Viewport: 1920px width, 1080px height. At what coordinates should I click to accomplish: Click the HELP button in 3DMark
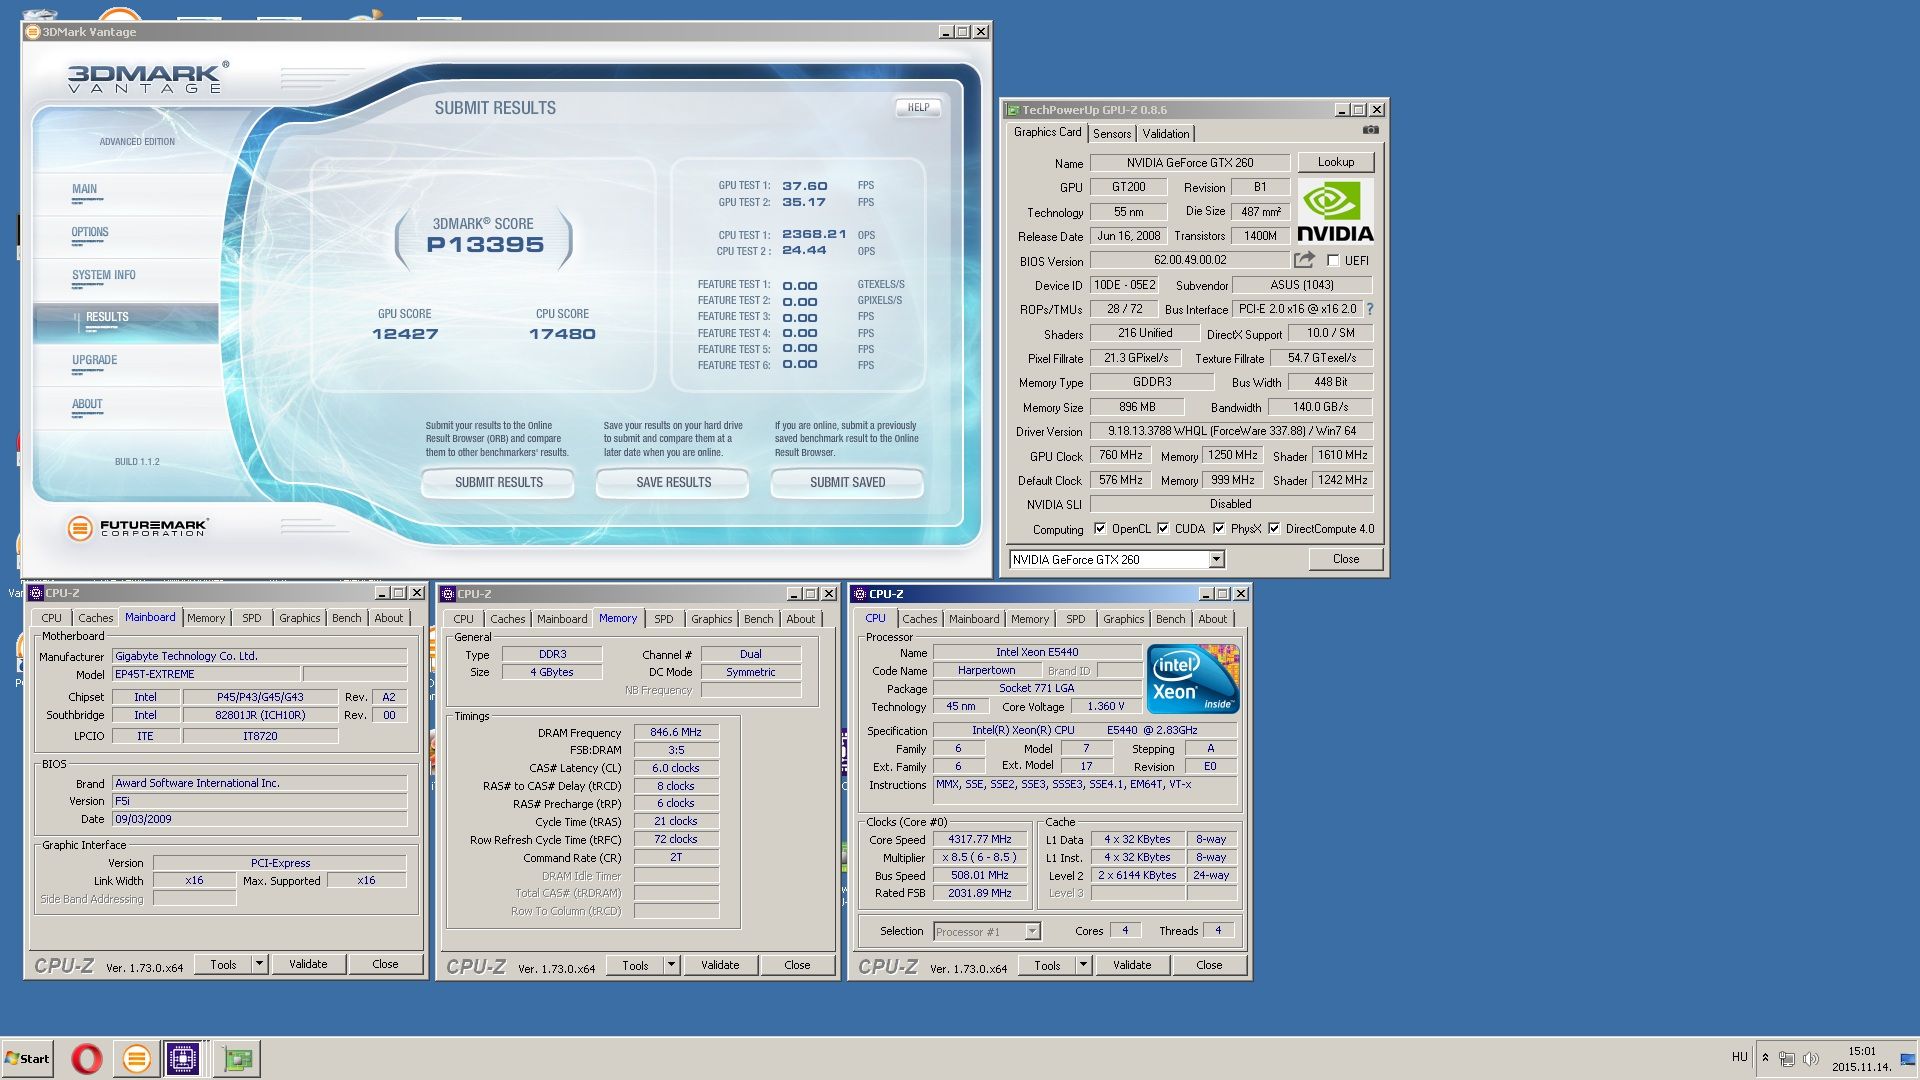[917, 107]
